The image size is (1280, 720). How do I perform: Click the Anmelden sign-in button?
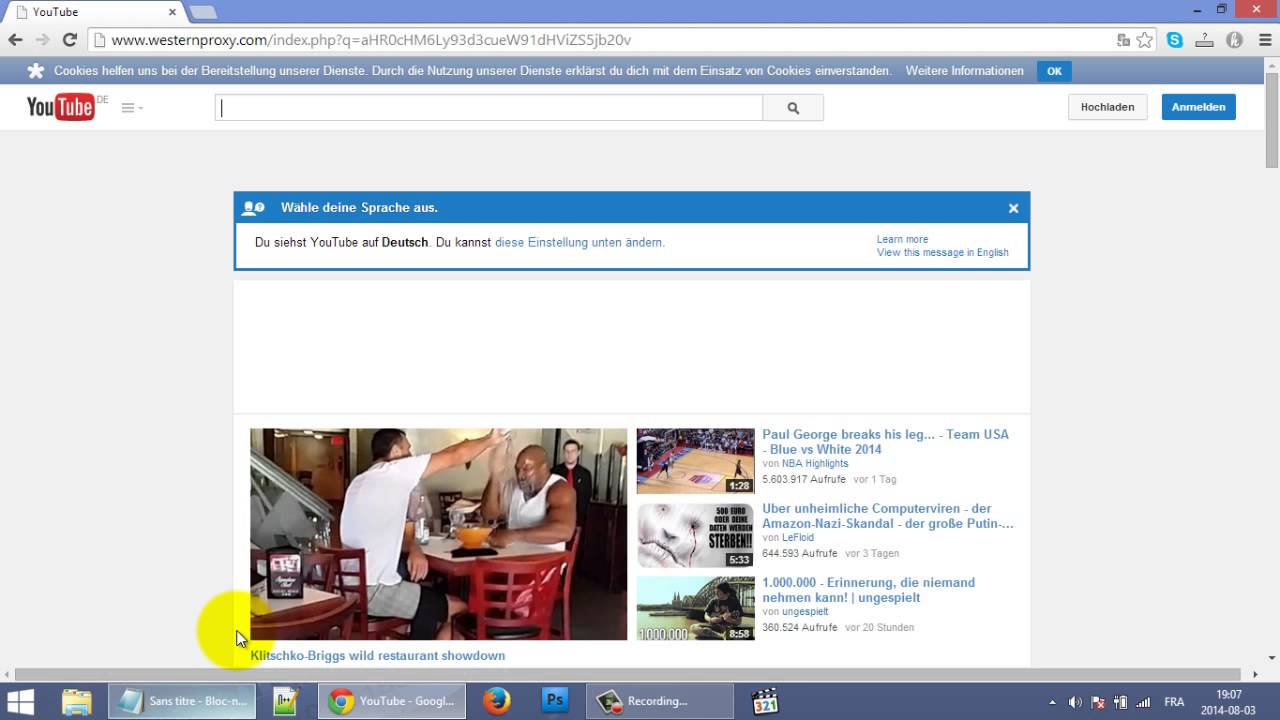point(1198,107)
